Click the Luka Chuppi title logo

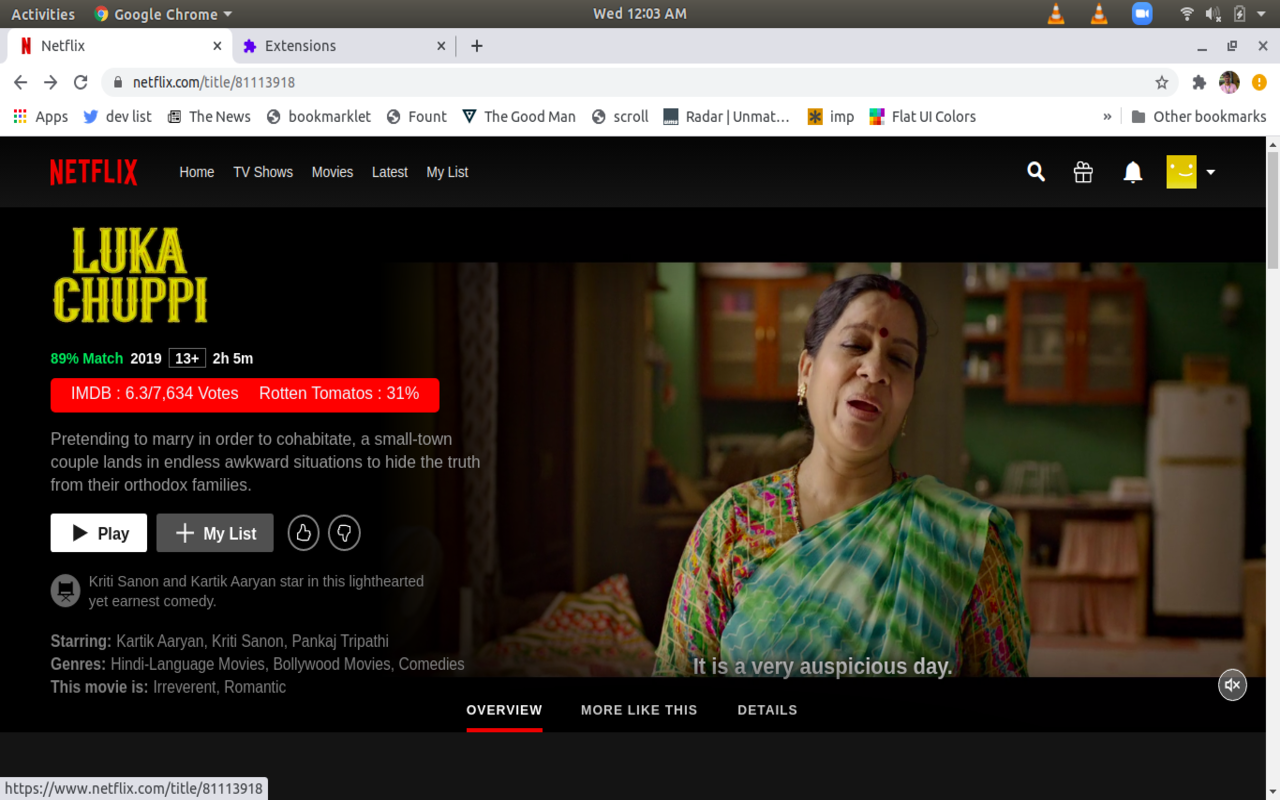[130, 276]
